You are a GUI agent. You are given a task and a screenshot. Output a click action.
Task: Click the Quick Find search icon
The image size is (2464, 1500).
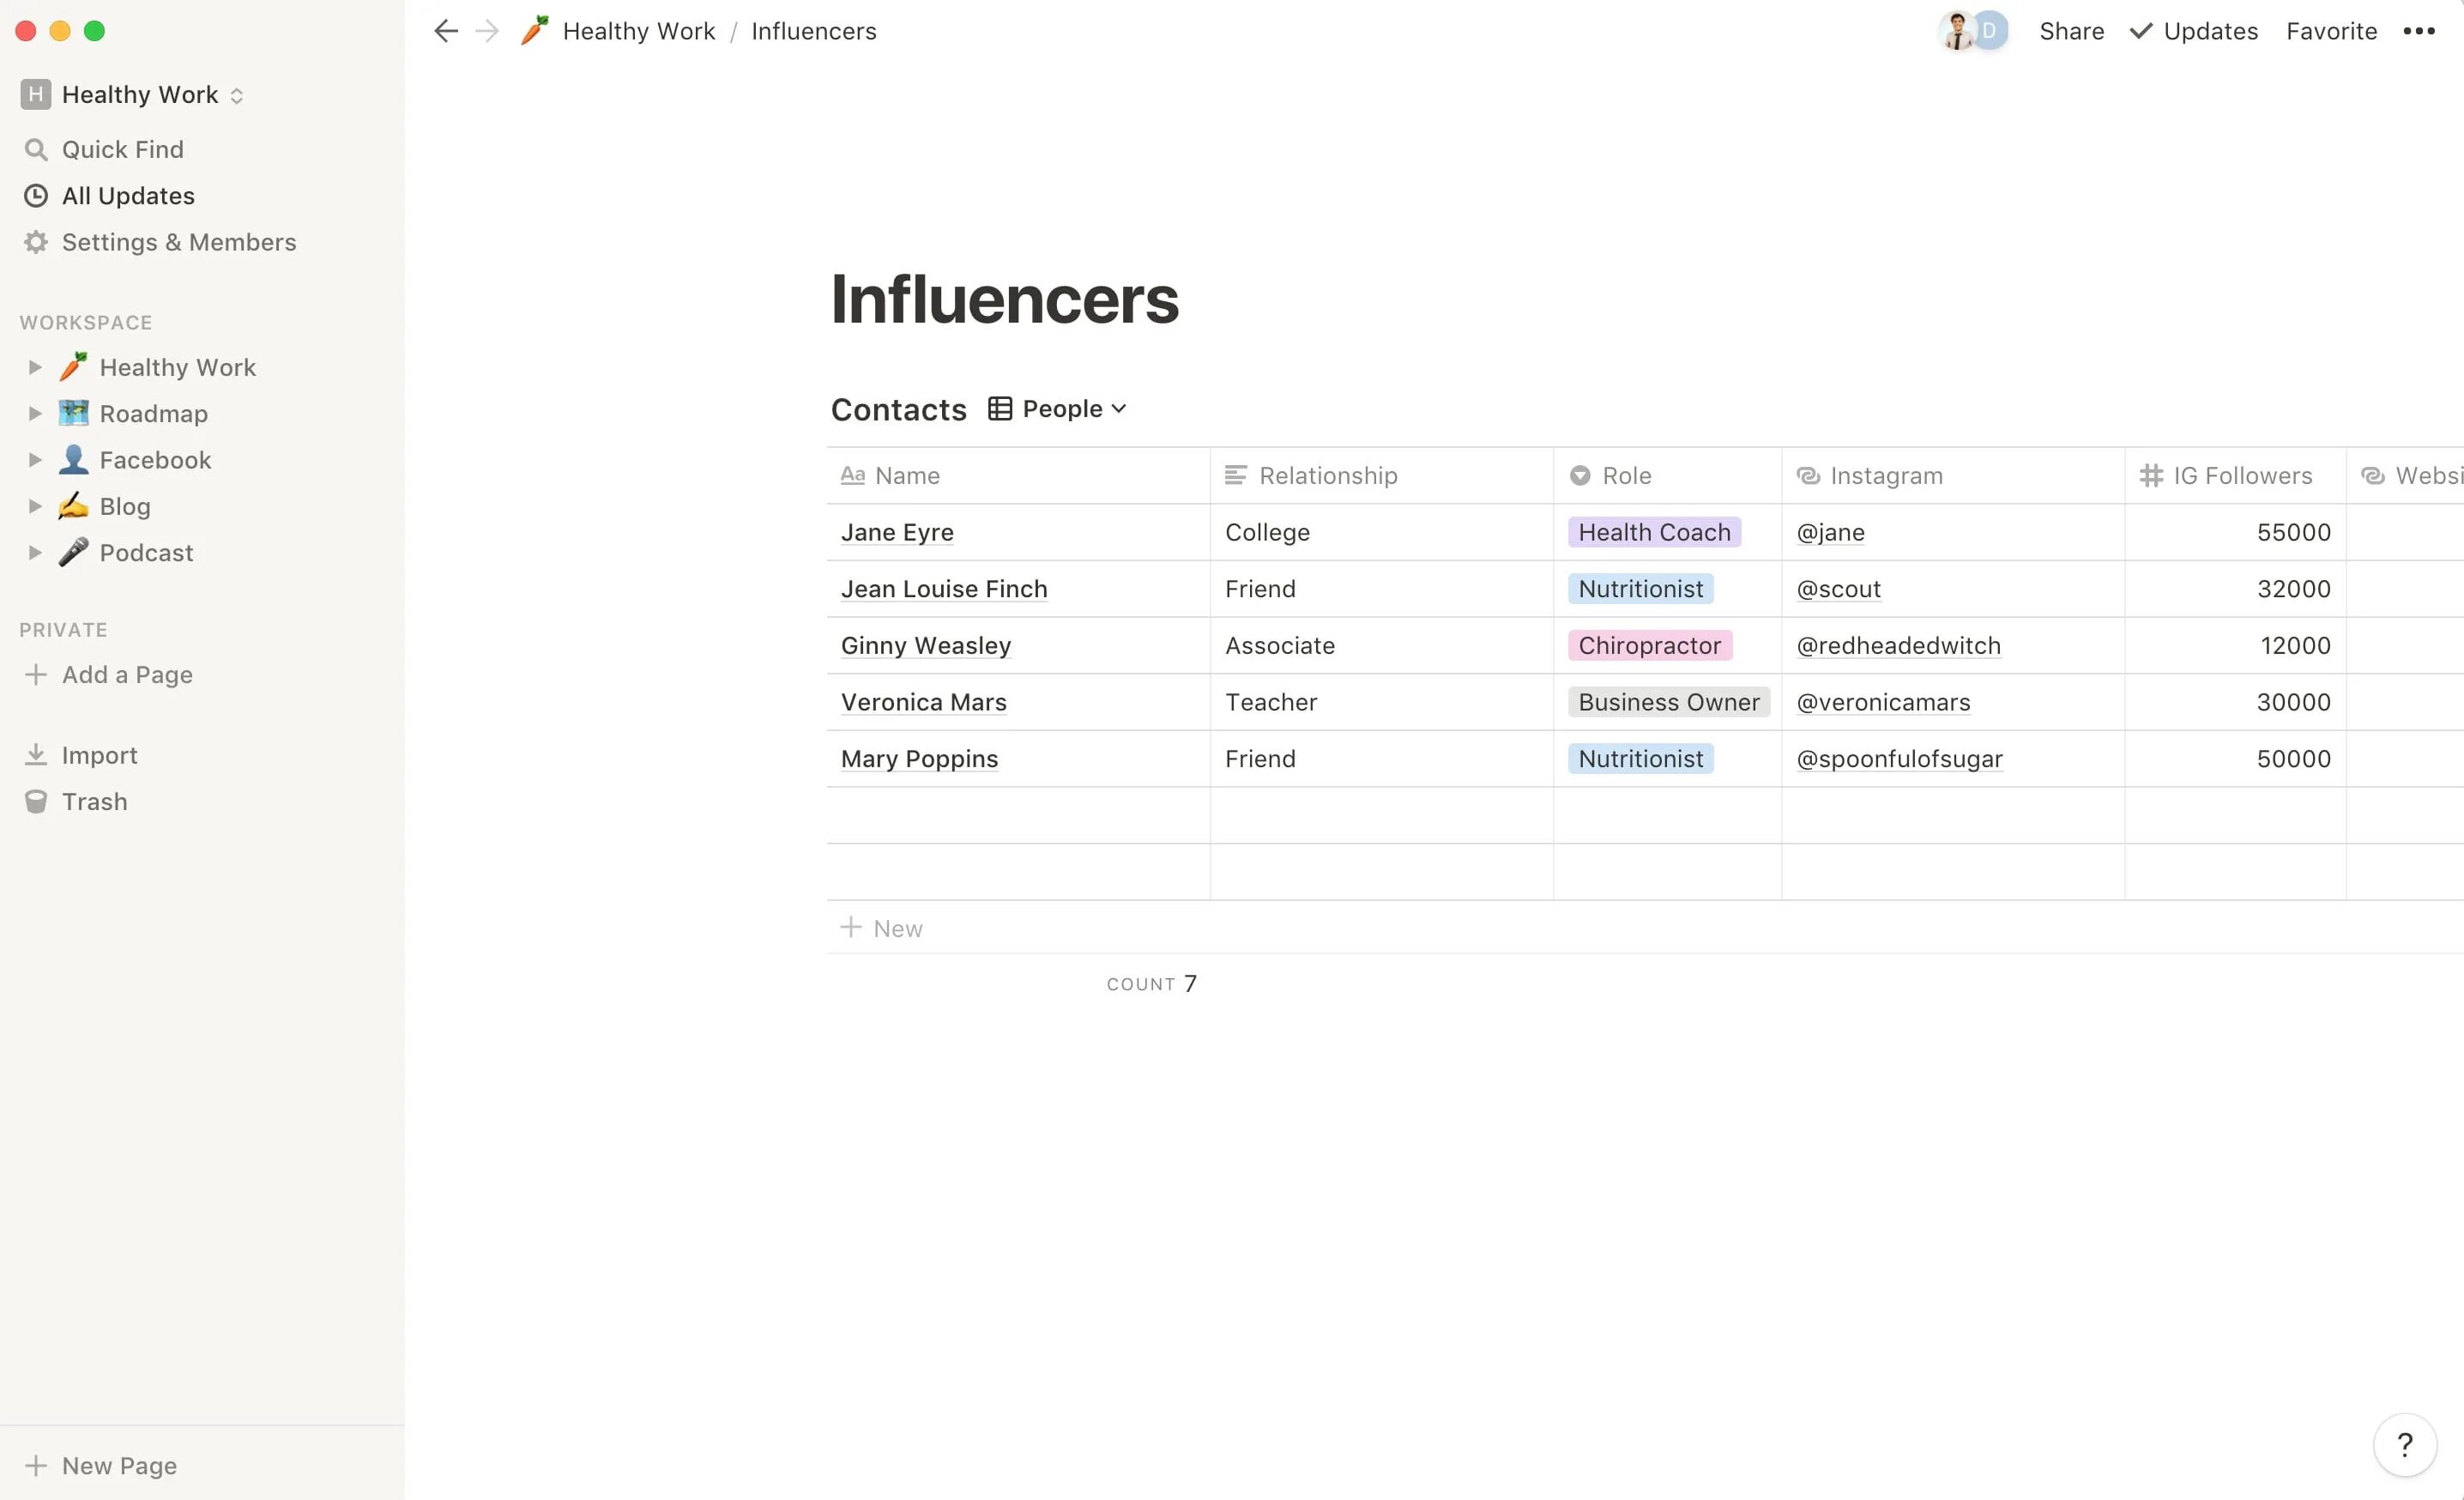[x=36, y=149]
